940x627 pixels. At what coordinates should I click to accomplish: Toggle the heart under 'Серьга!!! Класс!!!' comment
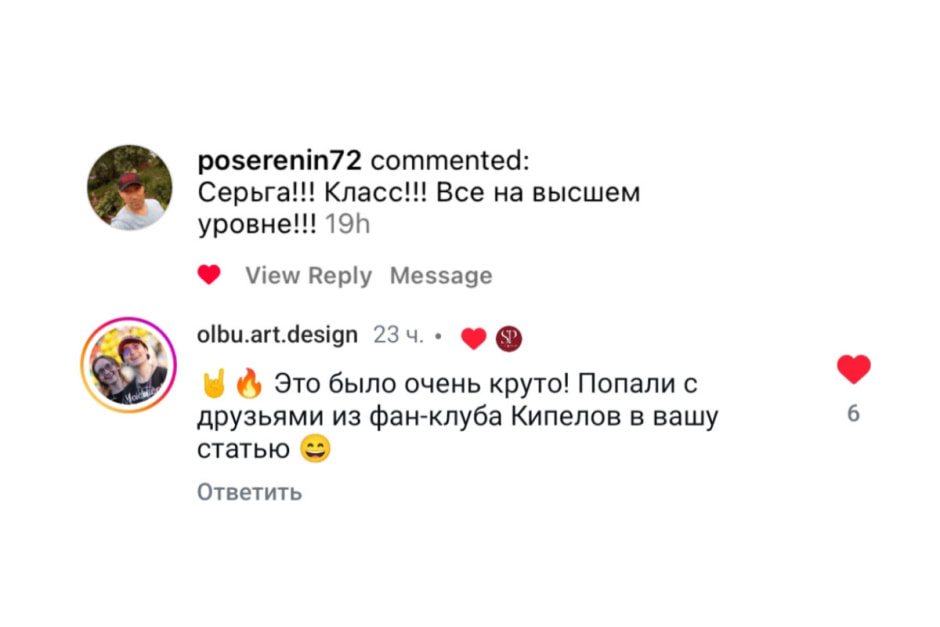(210, 274)
